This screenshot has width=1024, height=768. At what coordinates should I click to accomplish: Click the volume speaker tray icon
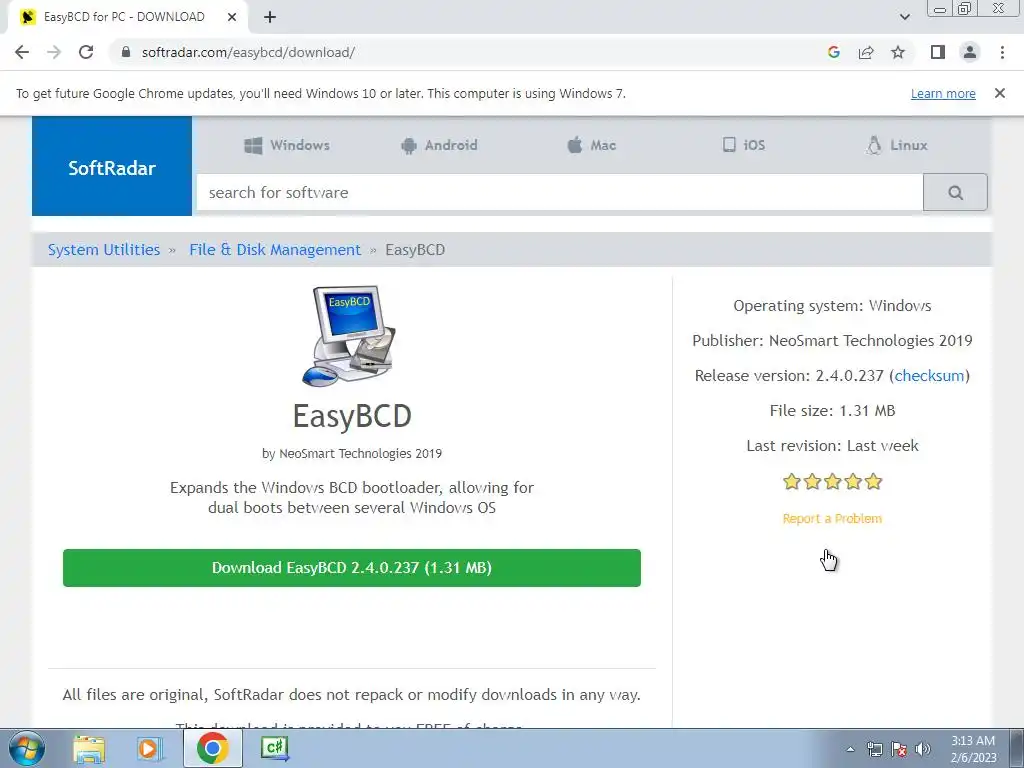click(x=923, y=749)
